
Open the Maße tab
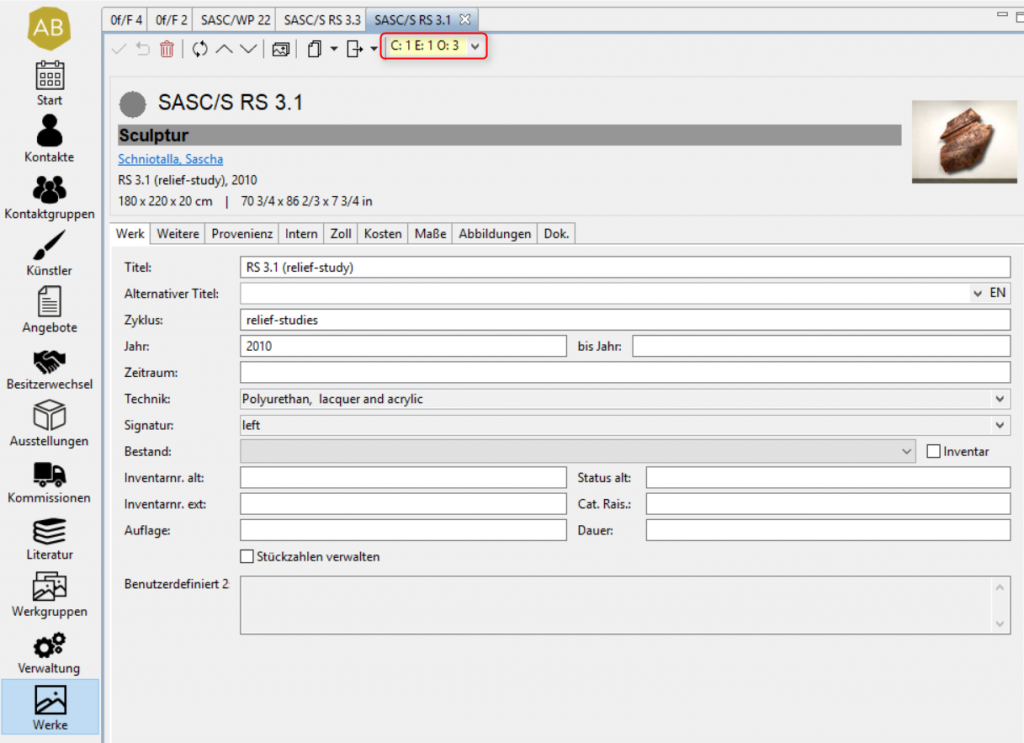click(x=430, y=234)
